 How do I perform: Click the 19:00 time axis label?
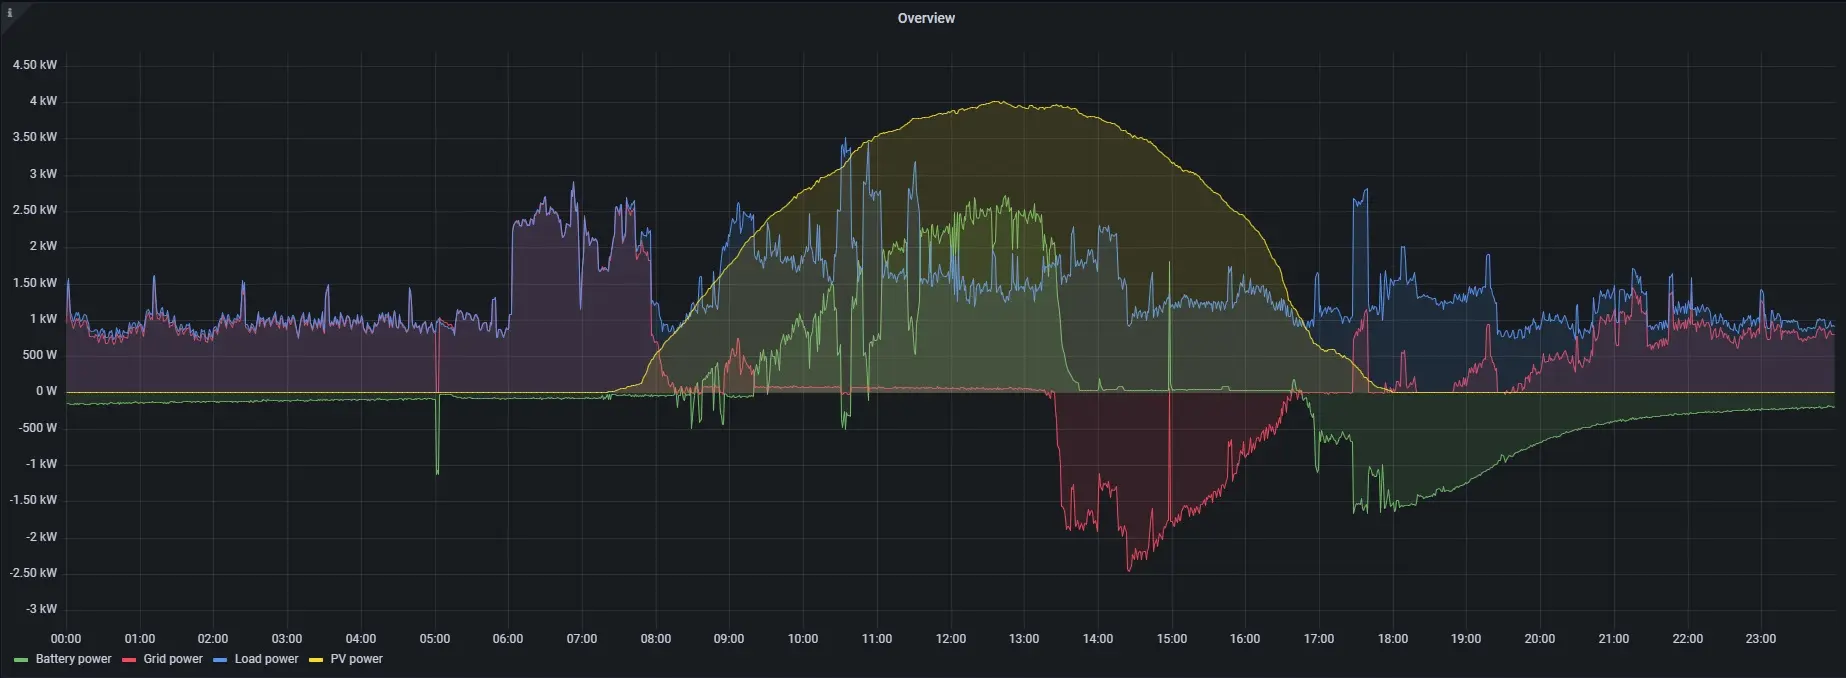[1466, 639]
